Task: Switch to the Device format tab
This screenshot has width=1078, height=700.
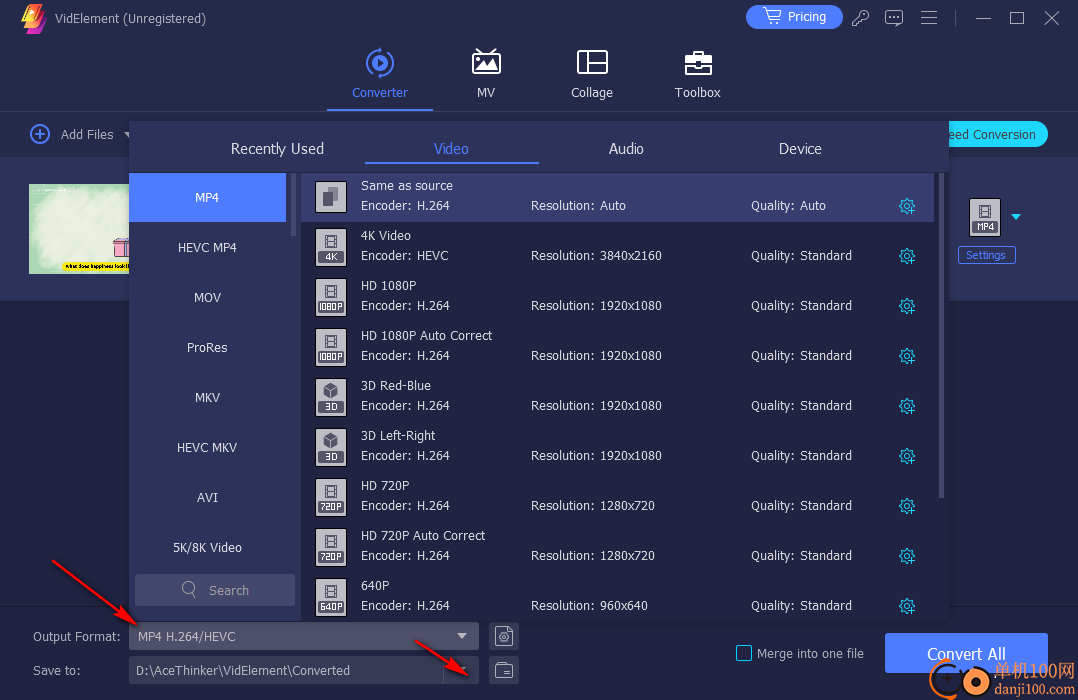Action: tap(800, 149)
